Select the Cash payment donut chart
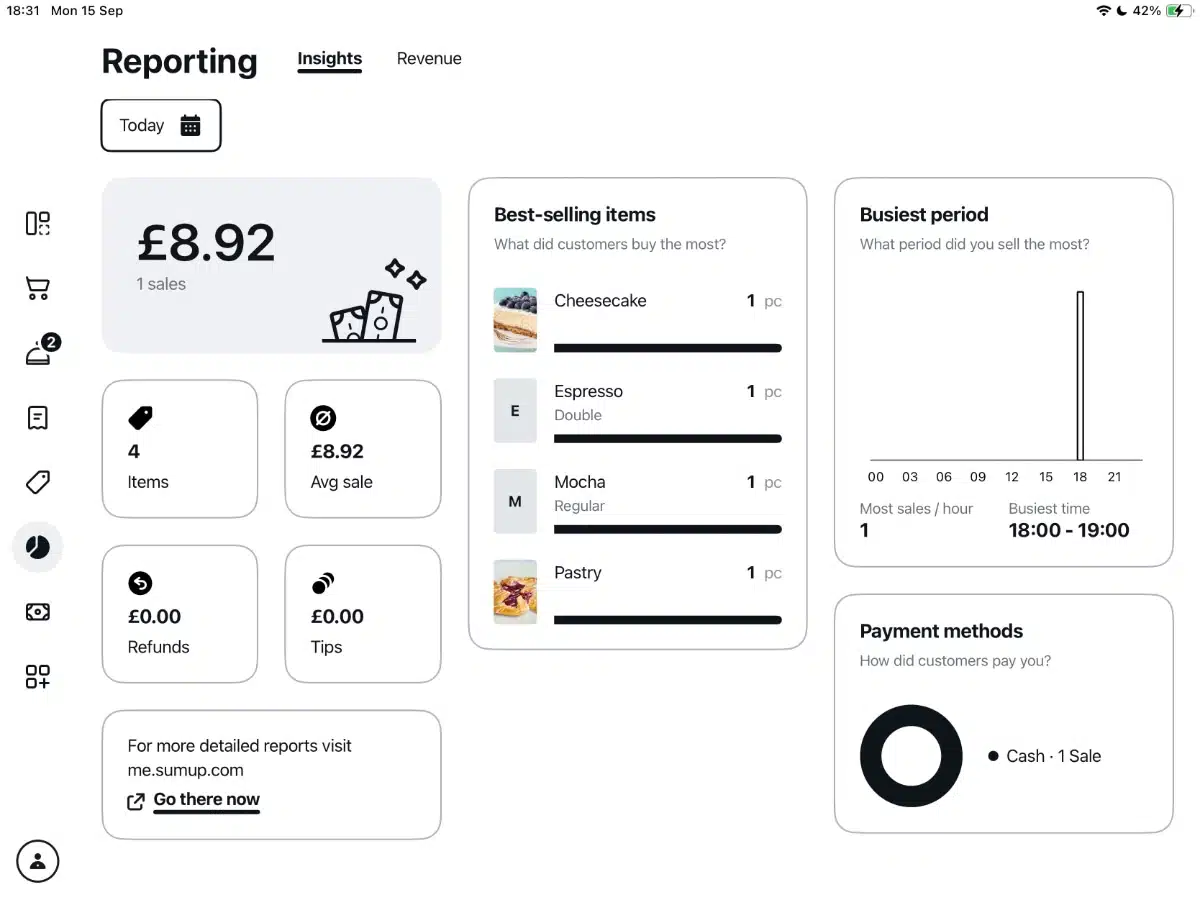 [911, 756]
